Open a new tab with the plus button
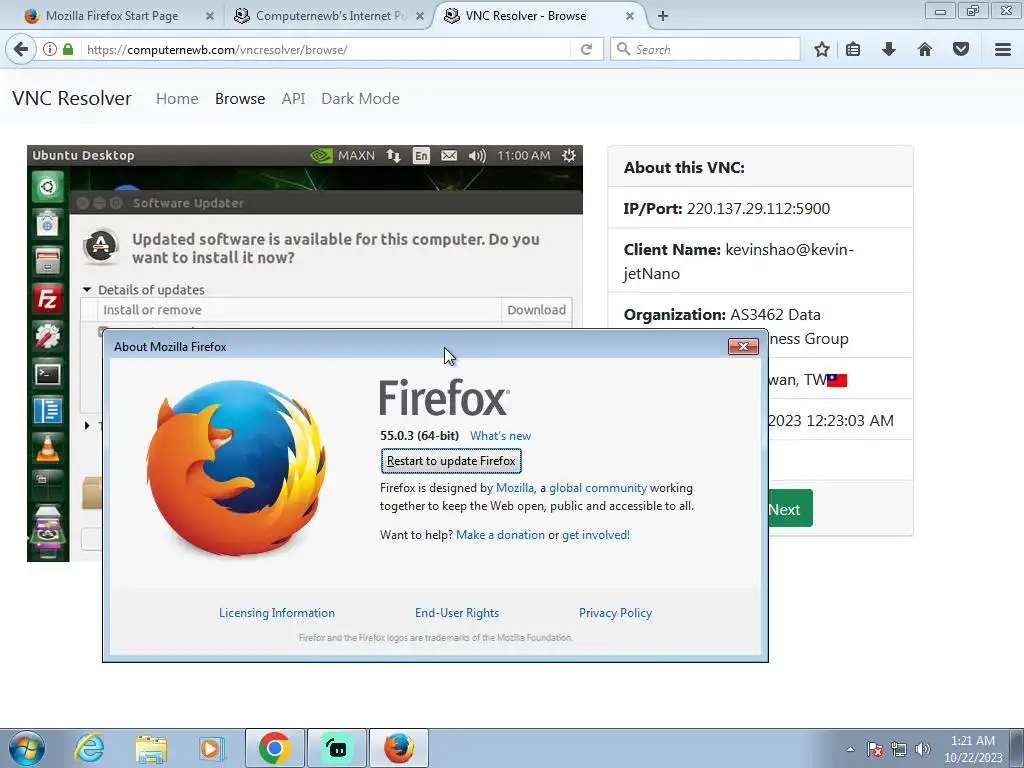 (x=663, y=16)
